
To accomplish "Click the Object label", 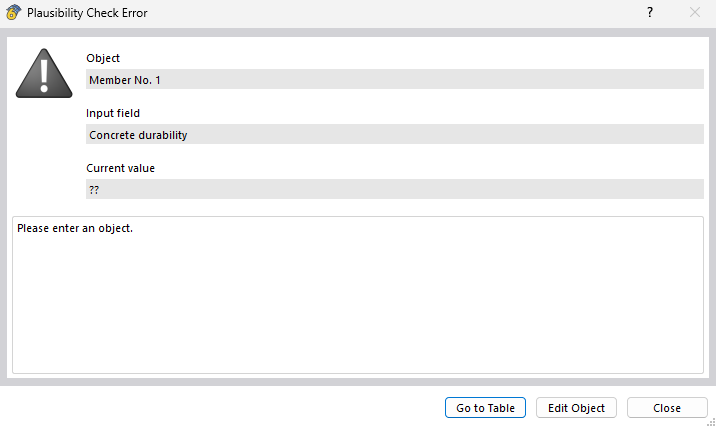I will click(103, 58).
